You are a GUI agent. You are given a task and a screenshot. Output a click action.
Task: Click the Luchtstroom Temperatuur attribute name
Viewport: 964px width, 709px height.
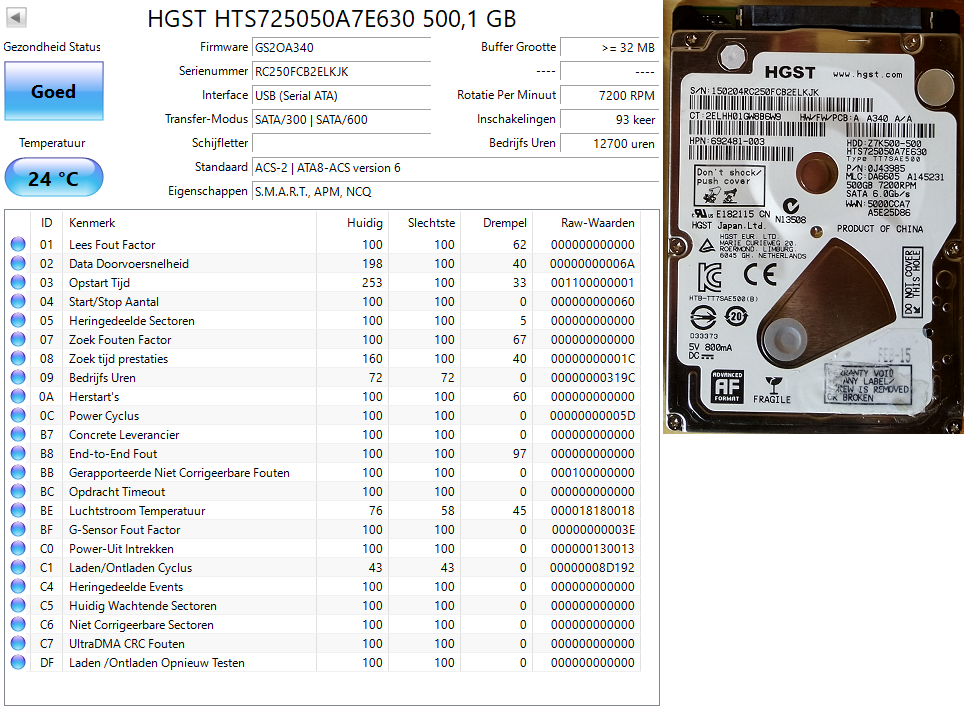(137, 510)
